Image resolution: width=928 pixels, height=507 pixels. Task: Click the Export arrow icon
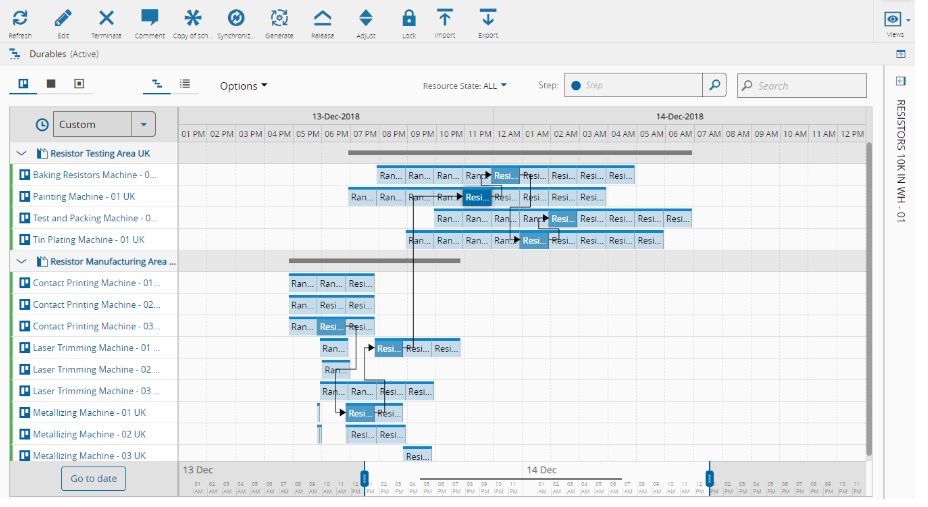488,18
